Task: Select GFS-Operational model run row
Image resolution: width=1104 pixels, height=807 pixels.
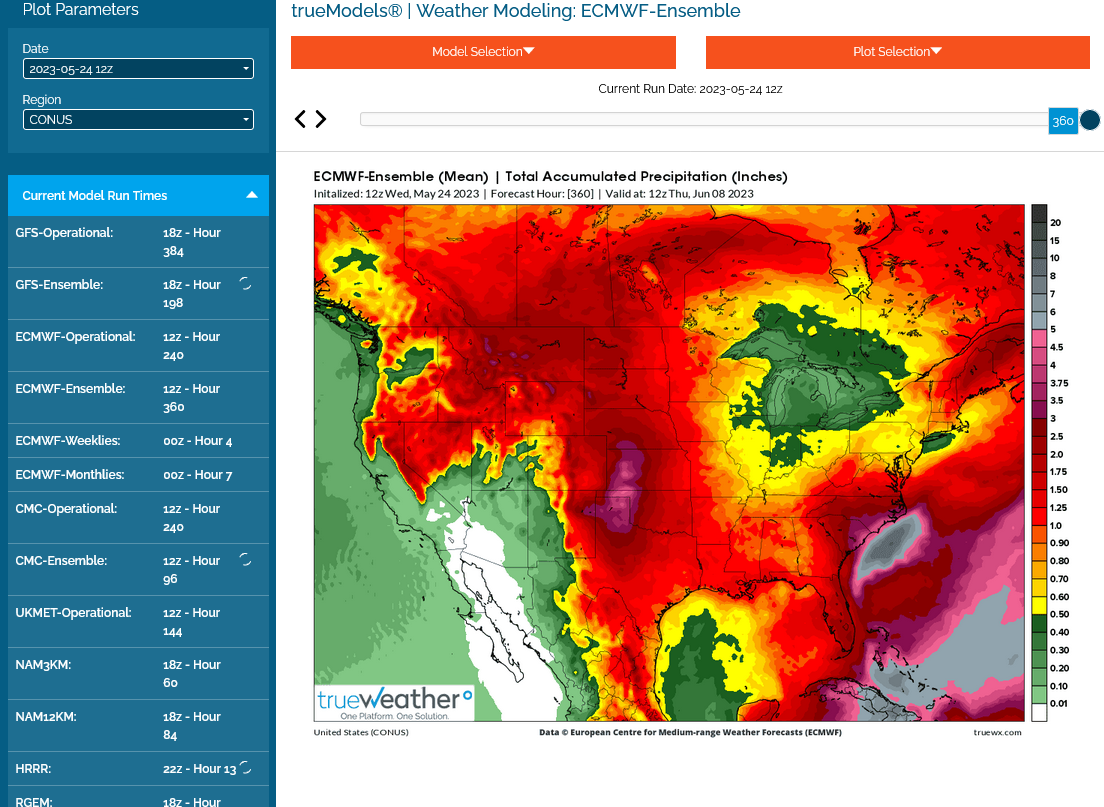Action: [138, 242]
